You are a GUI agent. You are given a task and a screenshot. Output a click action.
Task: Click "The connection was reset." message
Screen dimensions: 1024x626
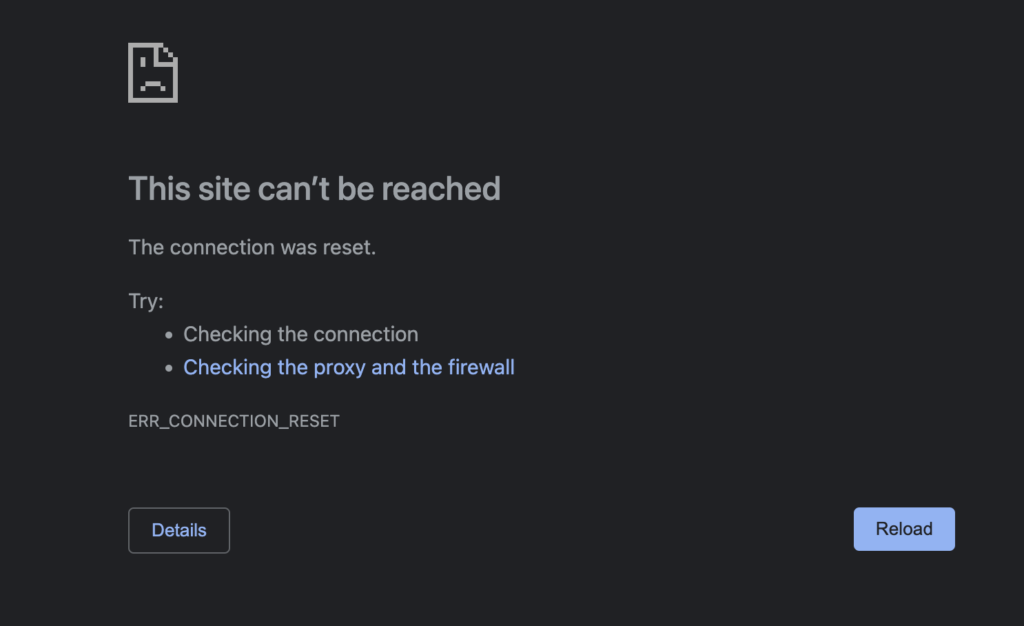(252, 247)
